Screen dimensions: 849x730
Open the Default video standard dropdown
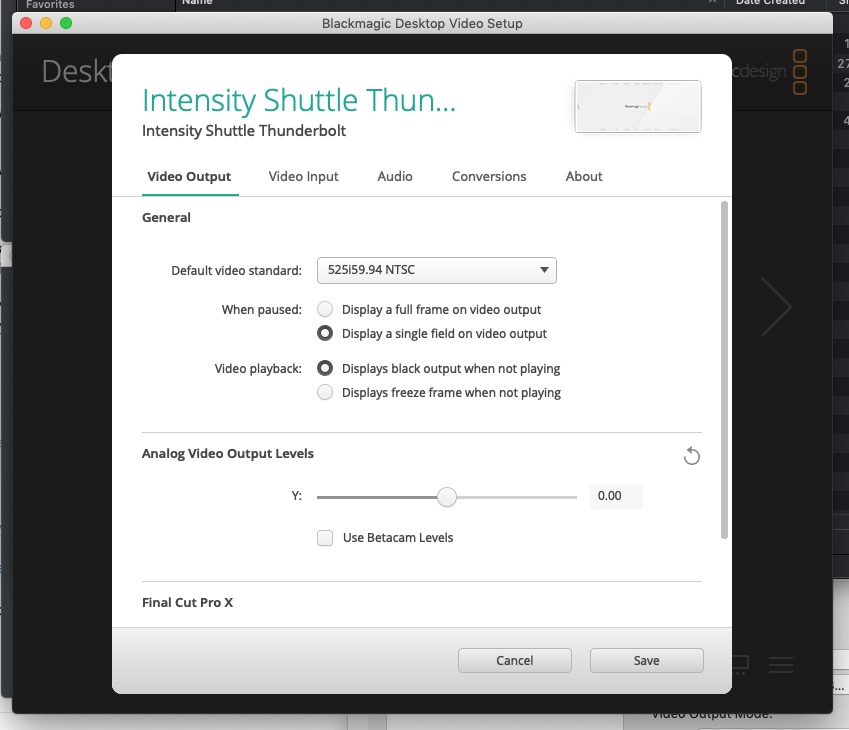(436, 270)
